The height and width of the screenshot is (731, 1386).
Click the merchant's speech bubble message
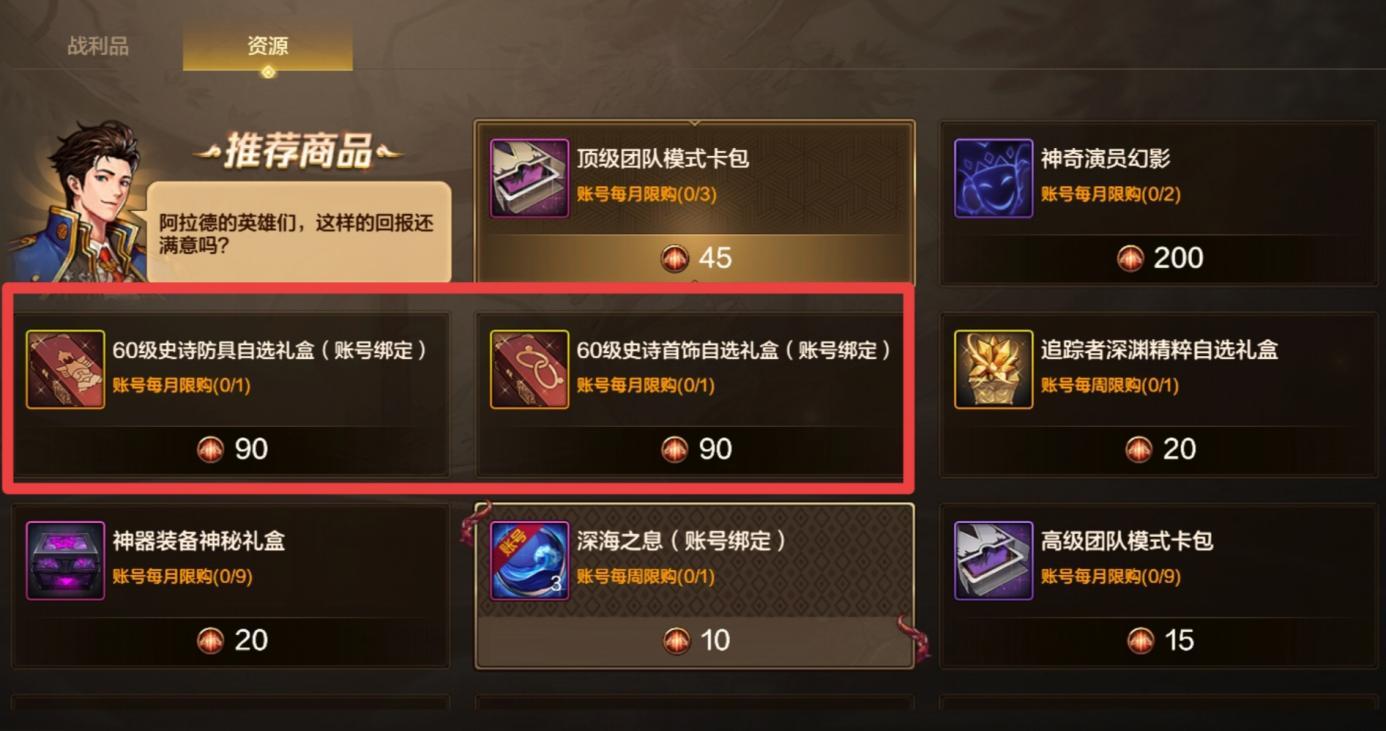tap(299, 232)
